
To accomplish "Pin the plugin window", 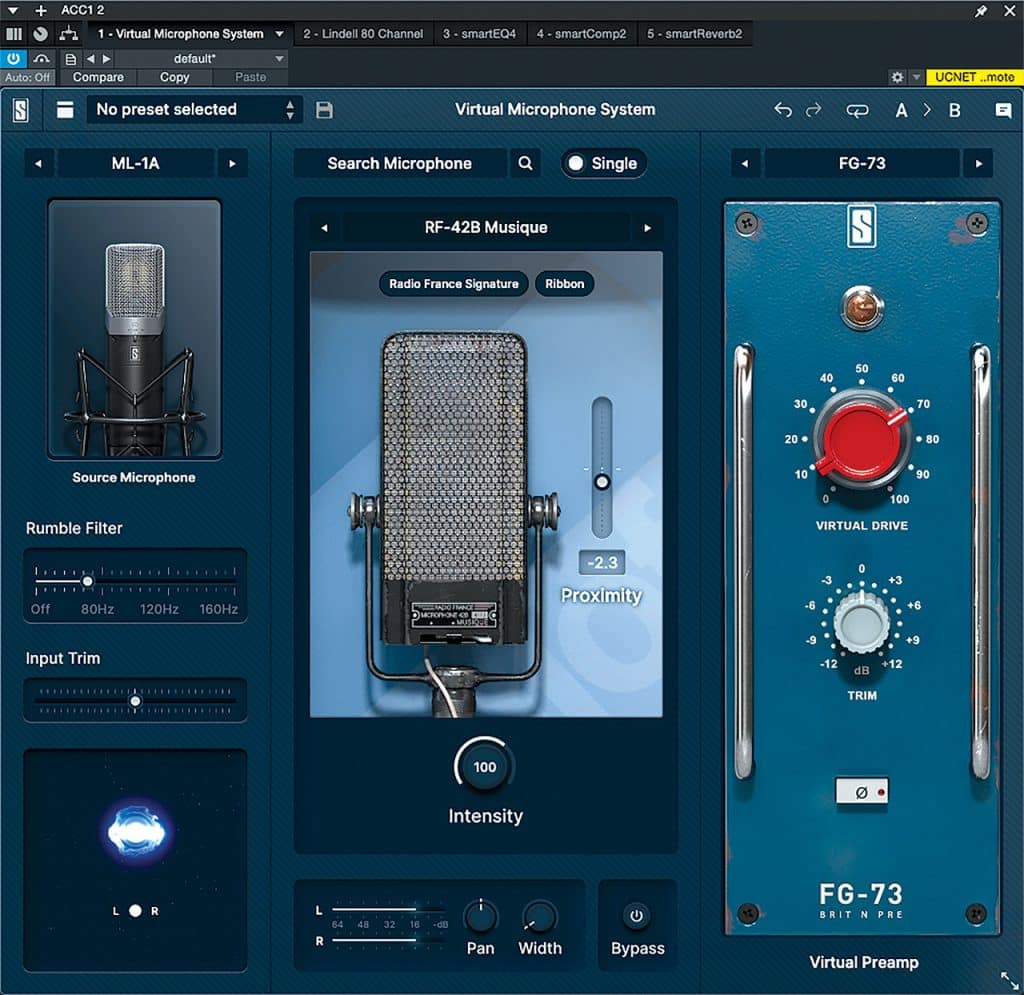I will click(x=981, y=10).
